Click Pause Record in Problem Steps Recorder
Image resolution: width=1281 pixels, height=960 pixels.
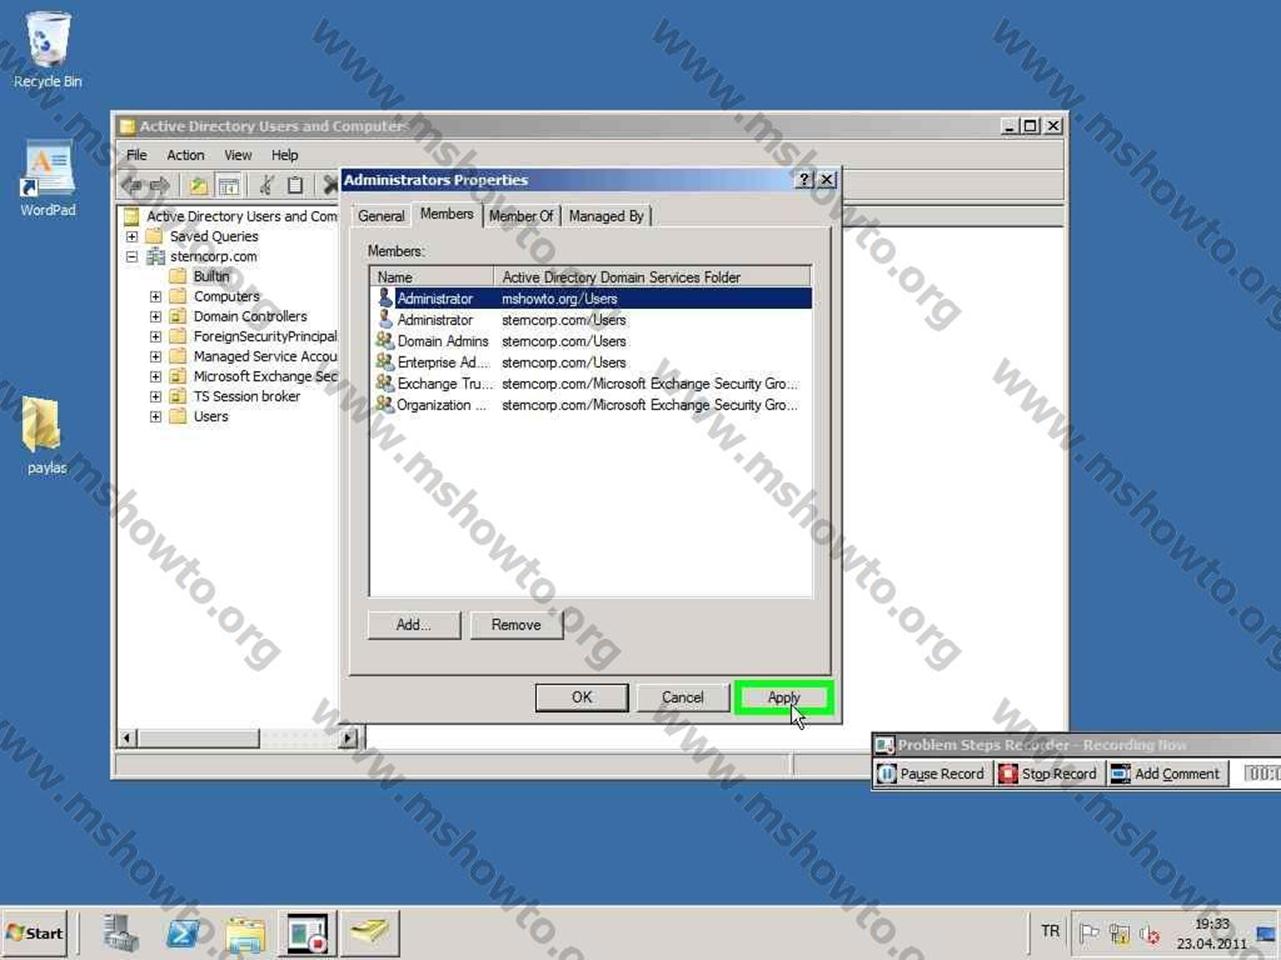(932, 774)
